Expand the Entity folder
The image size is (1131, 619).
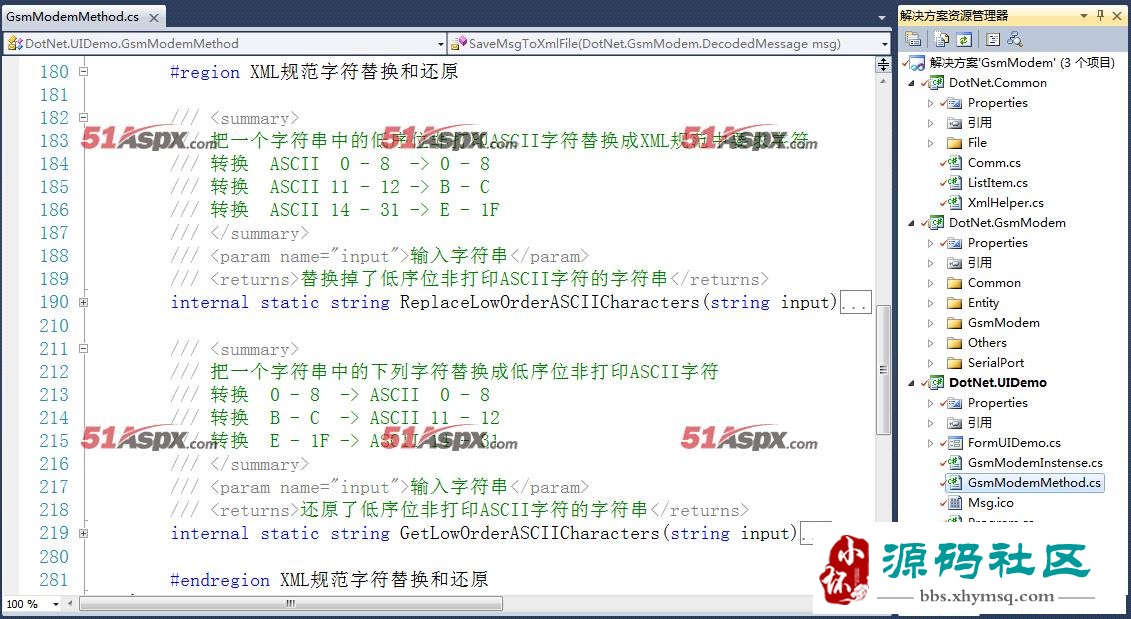[x=930, y=303]
